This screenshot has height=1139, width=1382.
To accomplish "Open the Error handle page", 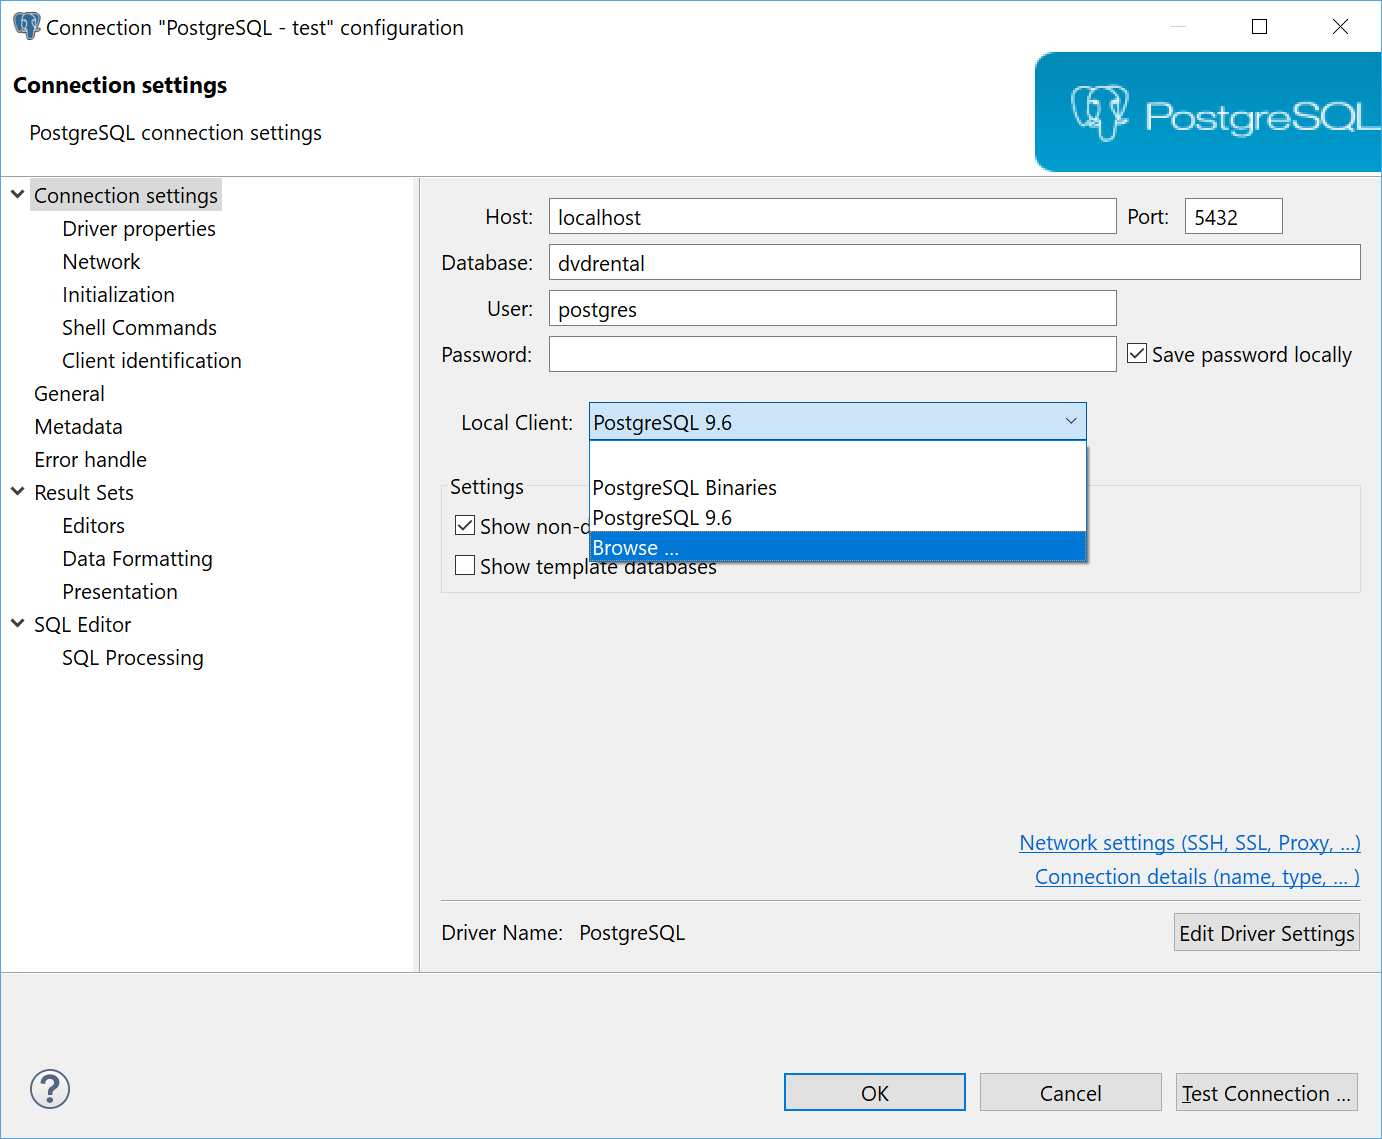I will pyautogui.click(x=90, y=459).
